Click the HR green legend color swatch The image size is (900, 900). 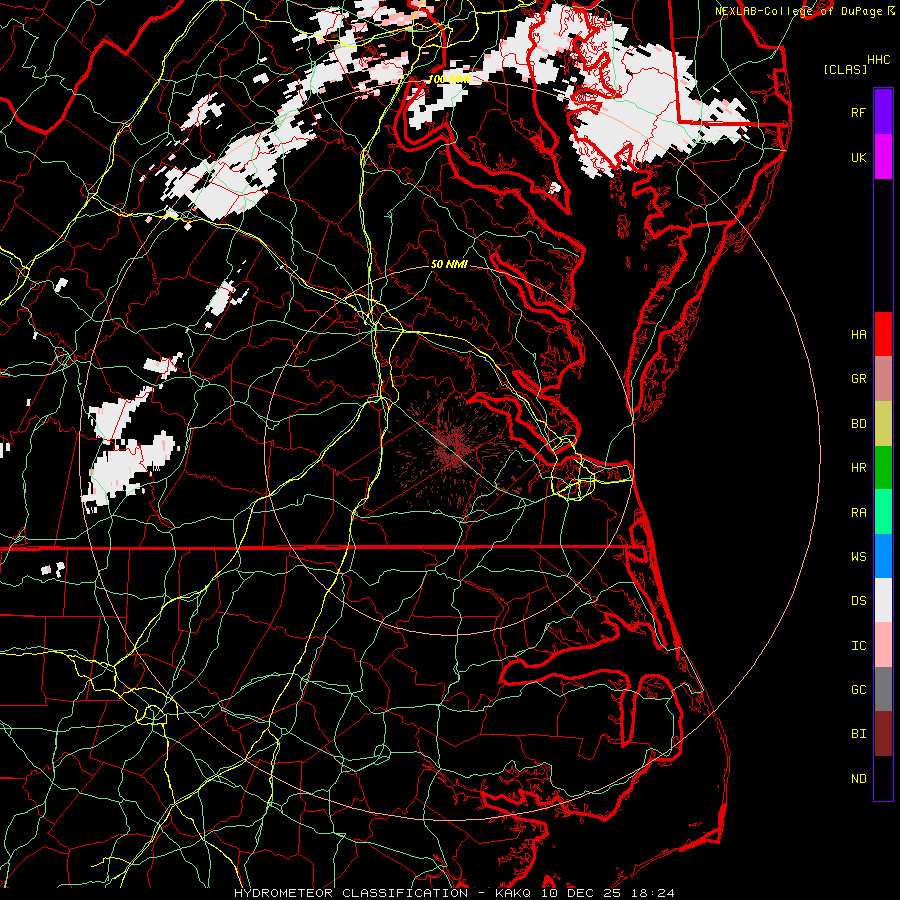pos(883,468)
